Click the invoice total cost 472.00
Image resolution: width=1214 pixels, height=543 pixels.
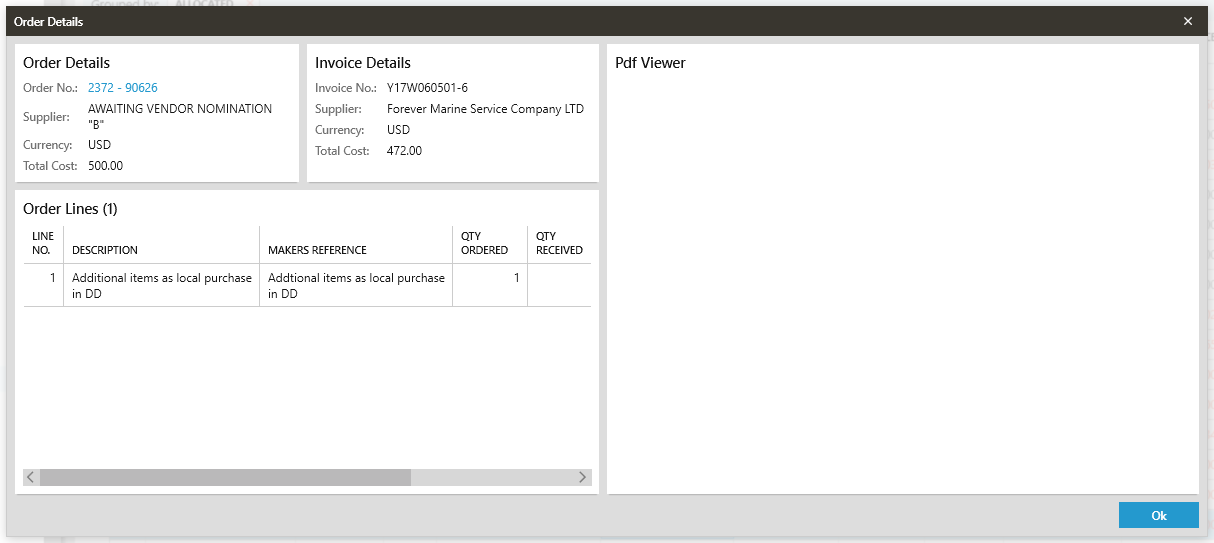[404, 151]
